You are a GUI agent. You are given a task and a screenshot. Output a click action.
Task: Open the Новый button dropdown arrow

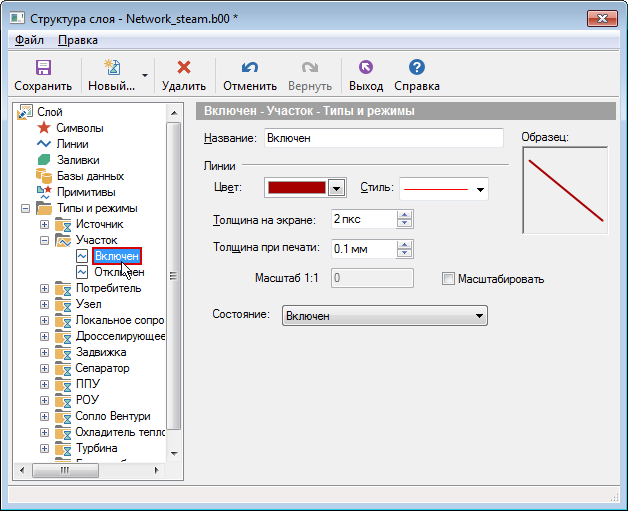(145, 76)
